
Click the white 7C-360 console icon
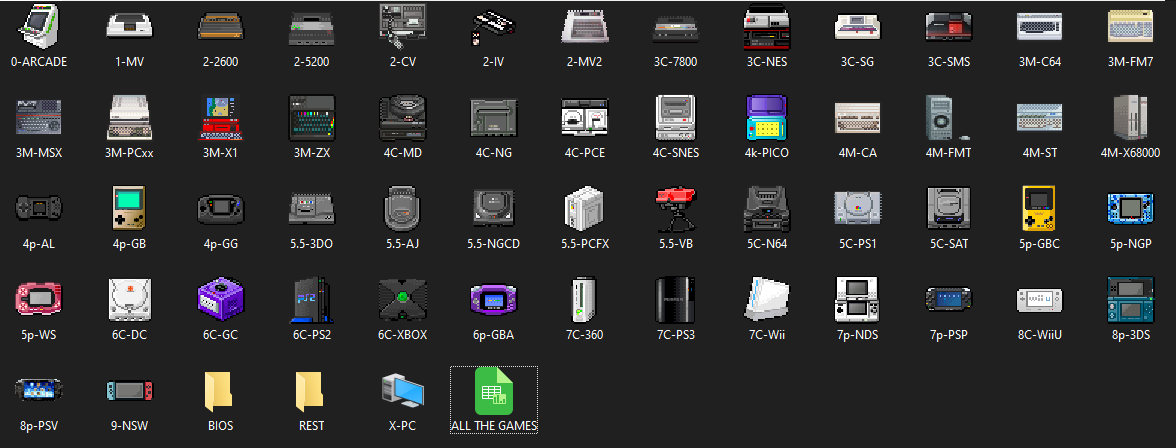pyautogui.click(x=584, y=299)
